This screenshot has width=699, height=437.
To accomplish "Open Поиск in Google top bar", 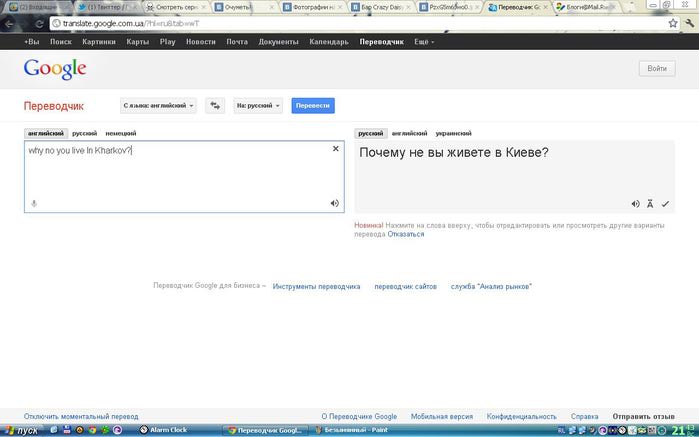I will [x=61, y=42].
